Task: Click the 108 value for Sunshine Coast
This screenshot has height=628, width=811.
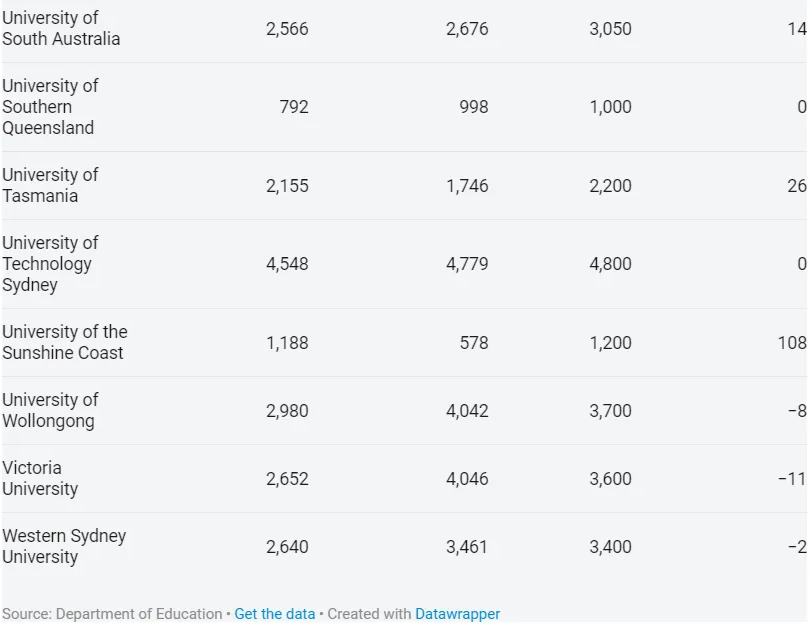Action: 791,342
